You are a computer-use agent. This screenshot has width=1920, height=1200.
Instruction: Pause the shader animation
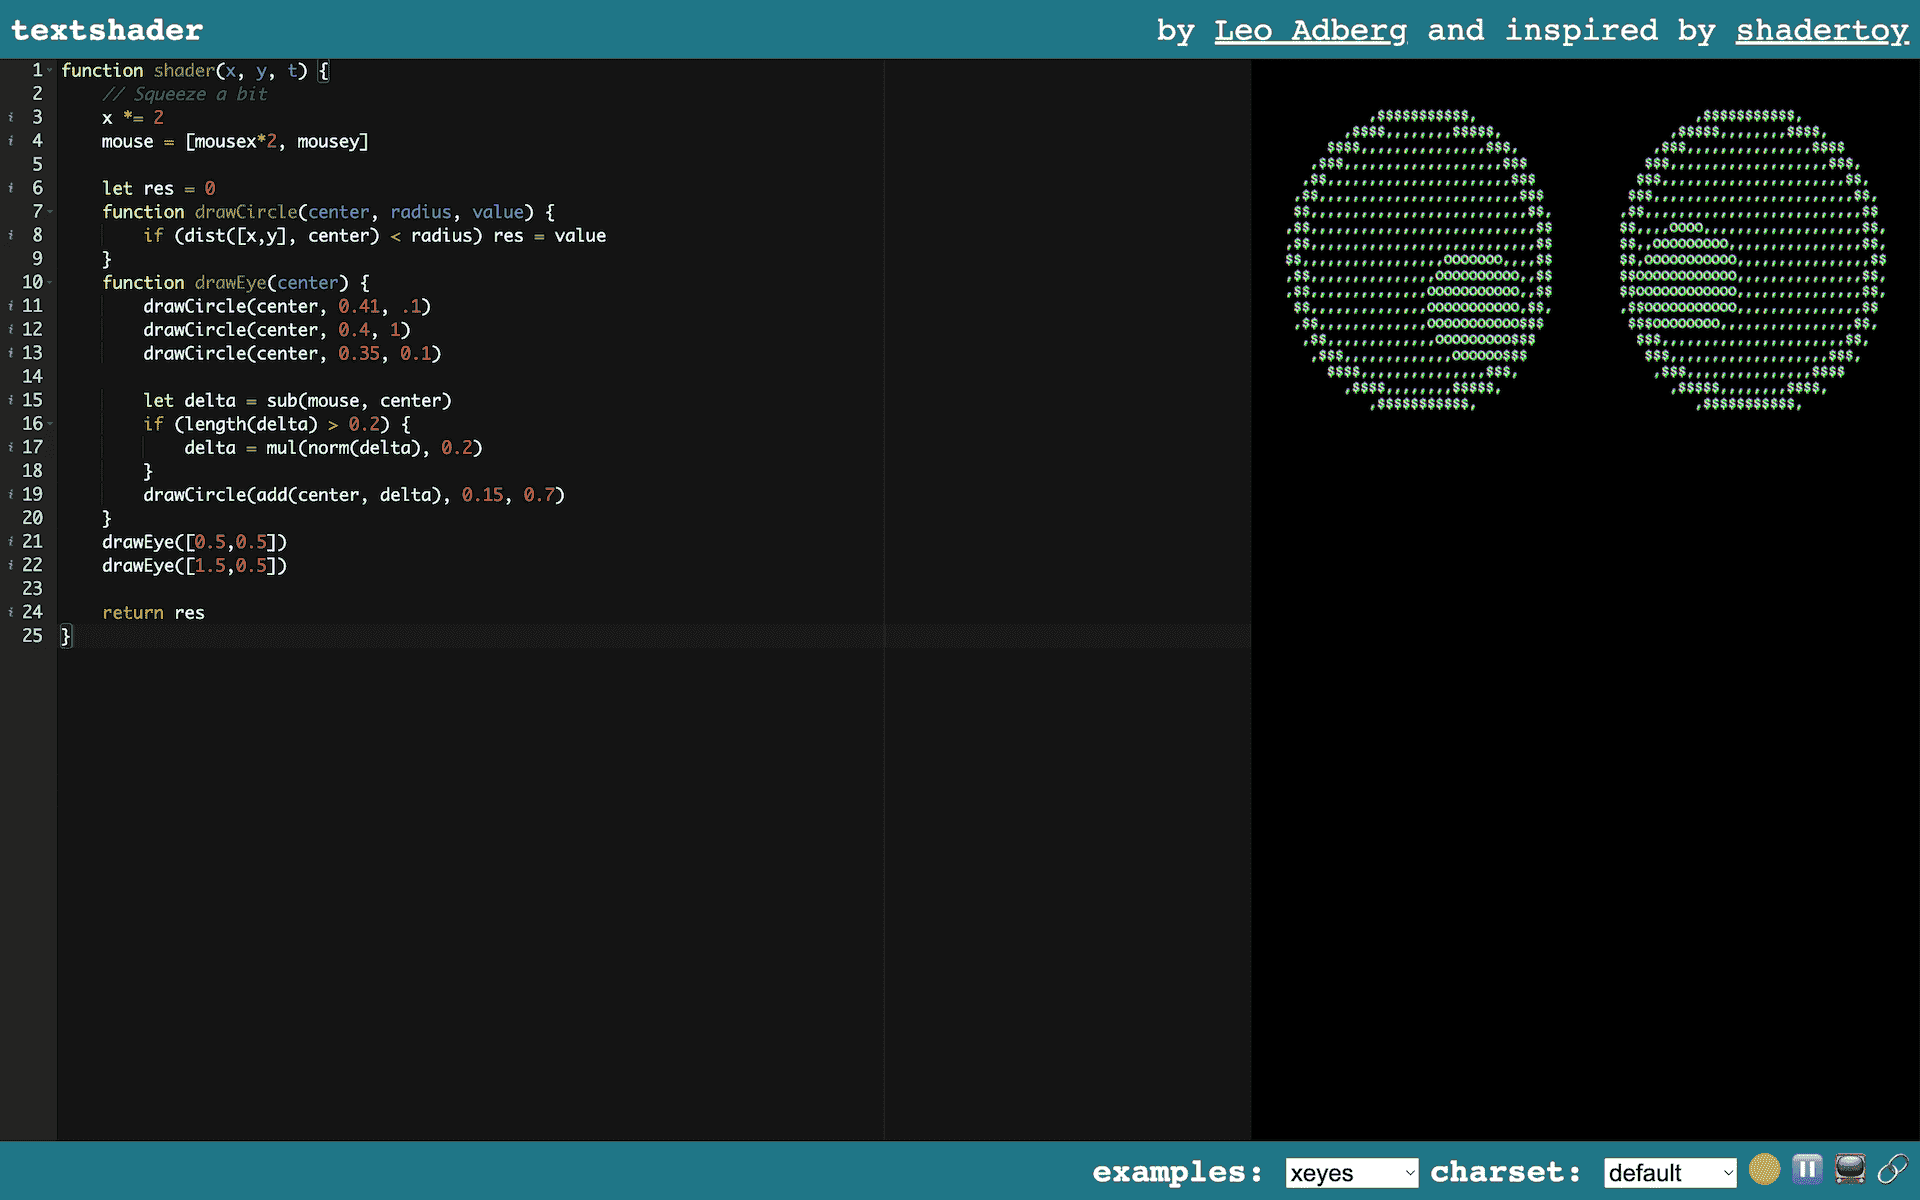point(1807,1169)
